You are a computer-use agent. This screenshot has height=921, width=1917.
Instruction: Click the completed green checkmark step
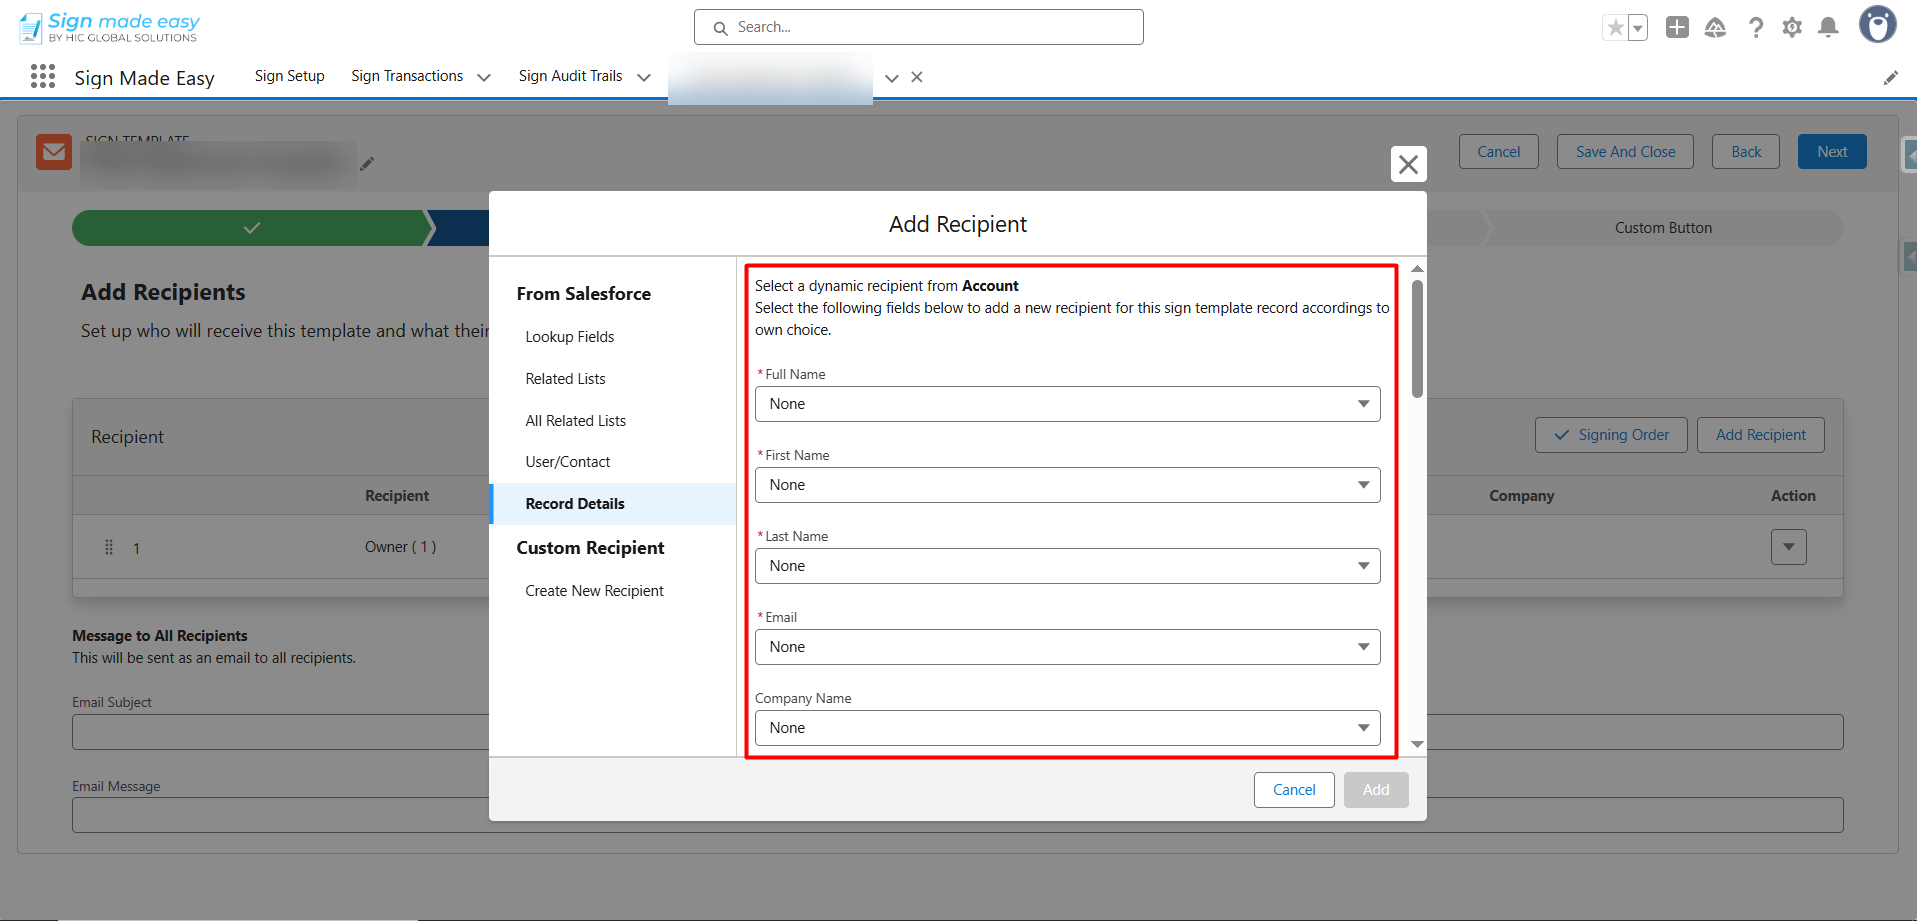[252, 228]
